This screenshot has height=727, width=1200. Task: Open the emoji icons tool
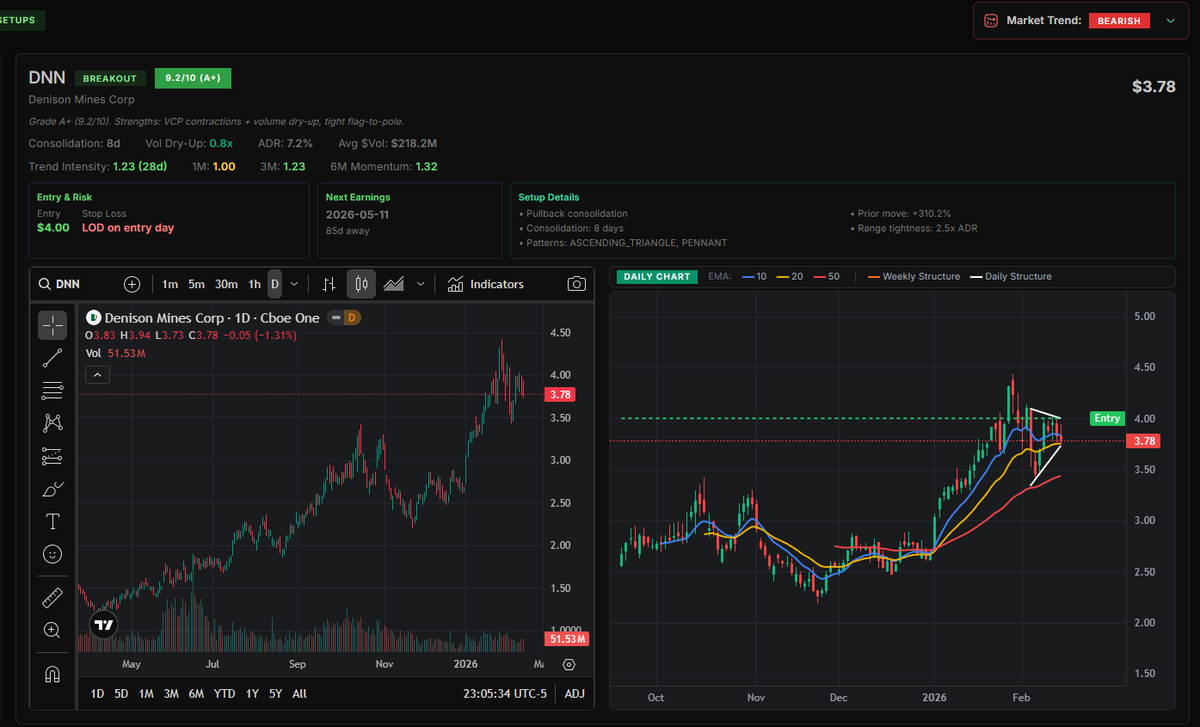click(53, 554)
